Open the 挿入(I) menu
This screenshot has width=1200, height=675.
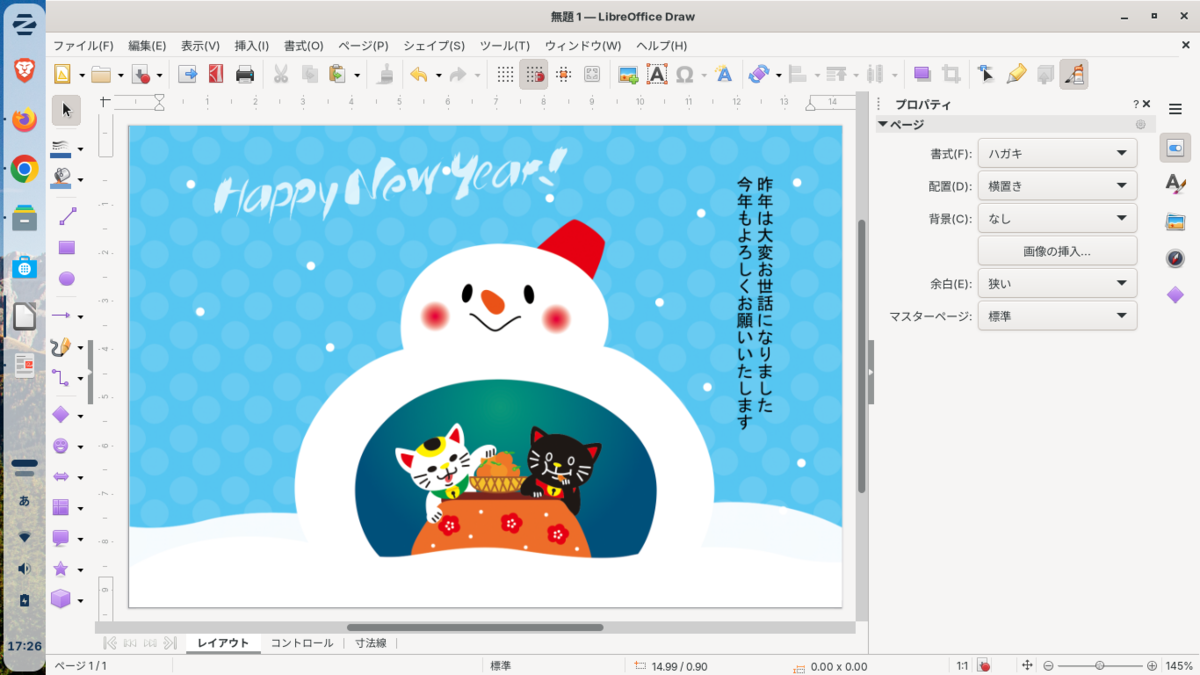(x=251, y=46)
